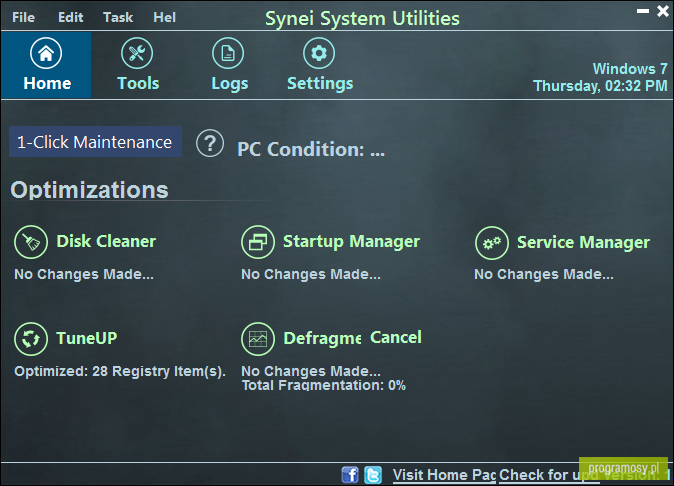Switch to the Logs tab label
This screenshot has width=674, height=486.
click(230, 84)
